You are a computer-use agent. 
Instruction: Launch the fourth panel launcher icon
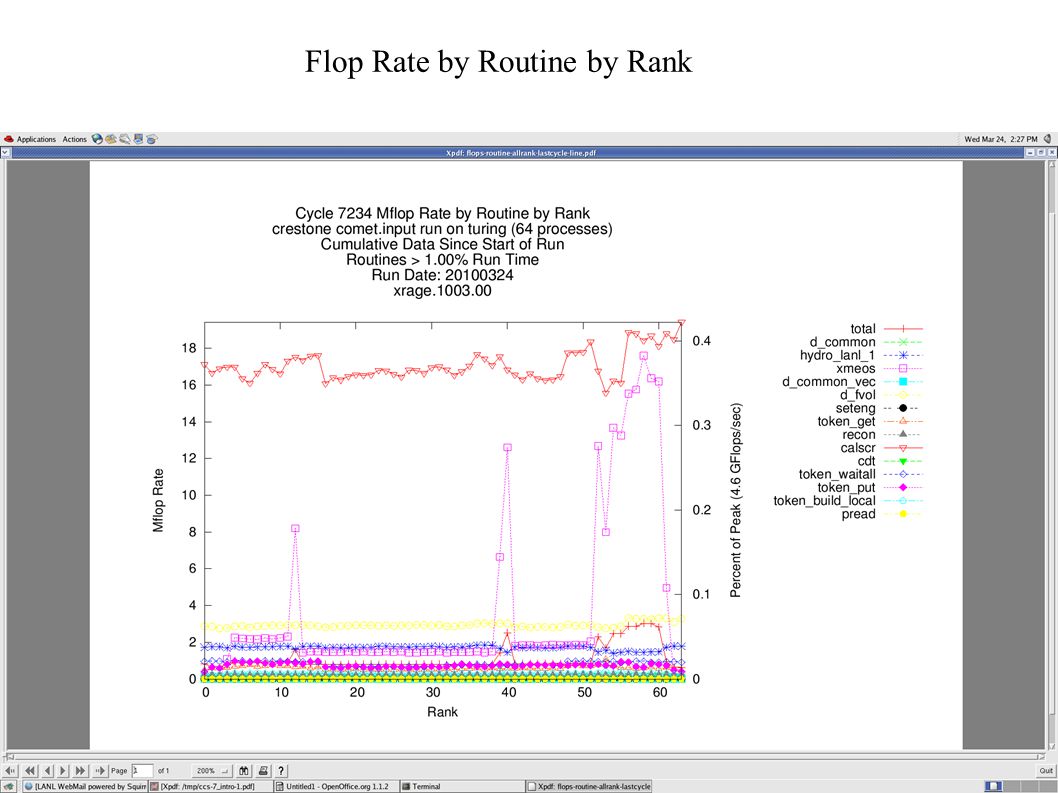138,139
